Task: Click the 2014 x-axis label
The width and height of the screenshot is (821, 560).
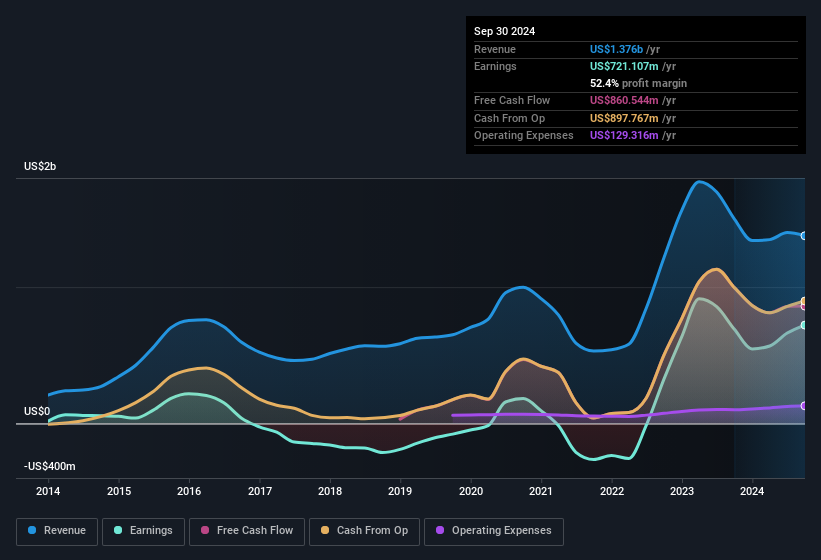Action: [x=48, y=491]
